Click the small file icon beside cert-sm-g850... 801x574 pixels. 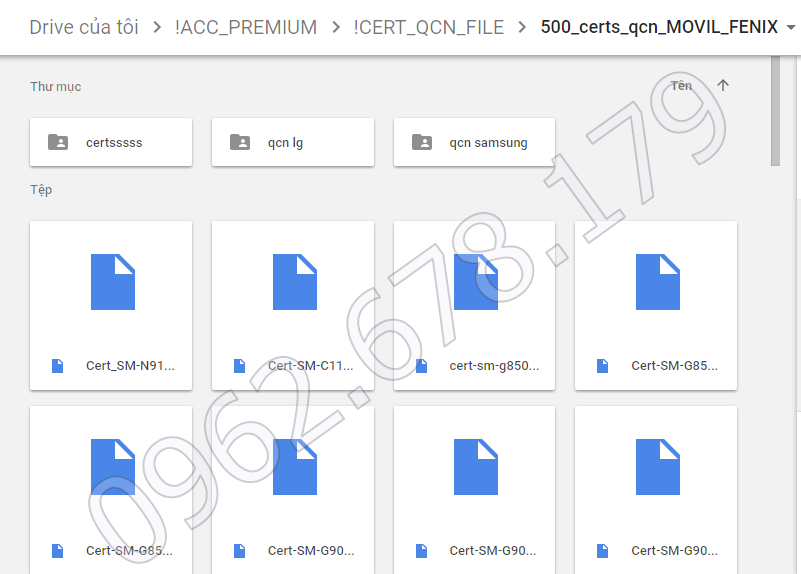tap(421, 366)
